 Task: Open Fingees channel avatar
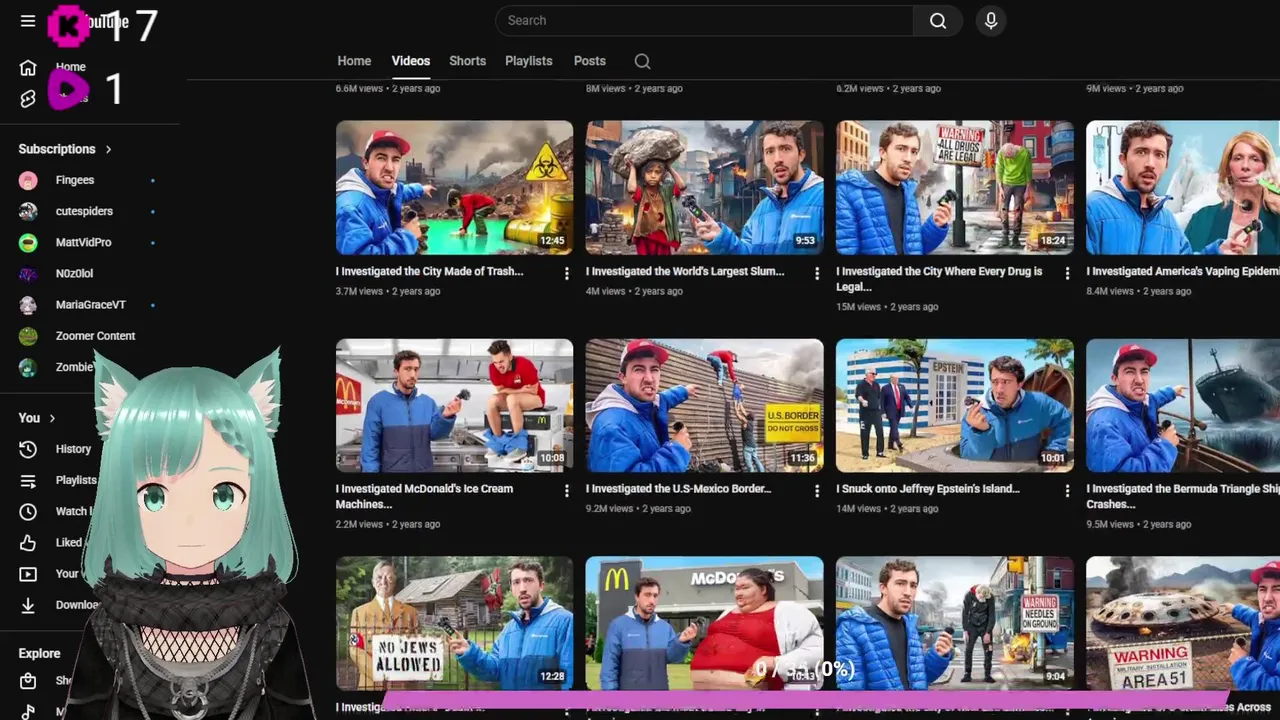(28, 180)
